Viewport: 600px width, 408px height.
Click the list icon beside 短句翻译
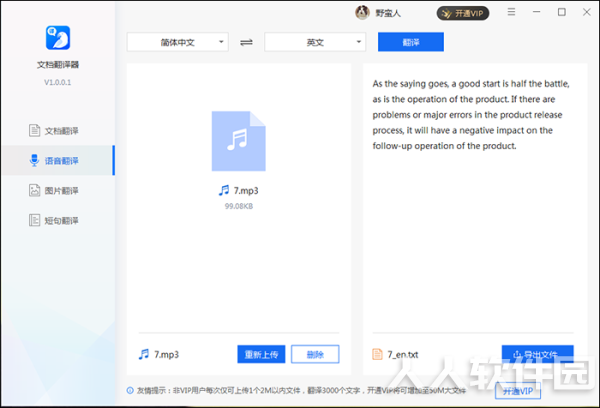34,220
